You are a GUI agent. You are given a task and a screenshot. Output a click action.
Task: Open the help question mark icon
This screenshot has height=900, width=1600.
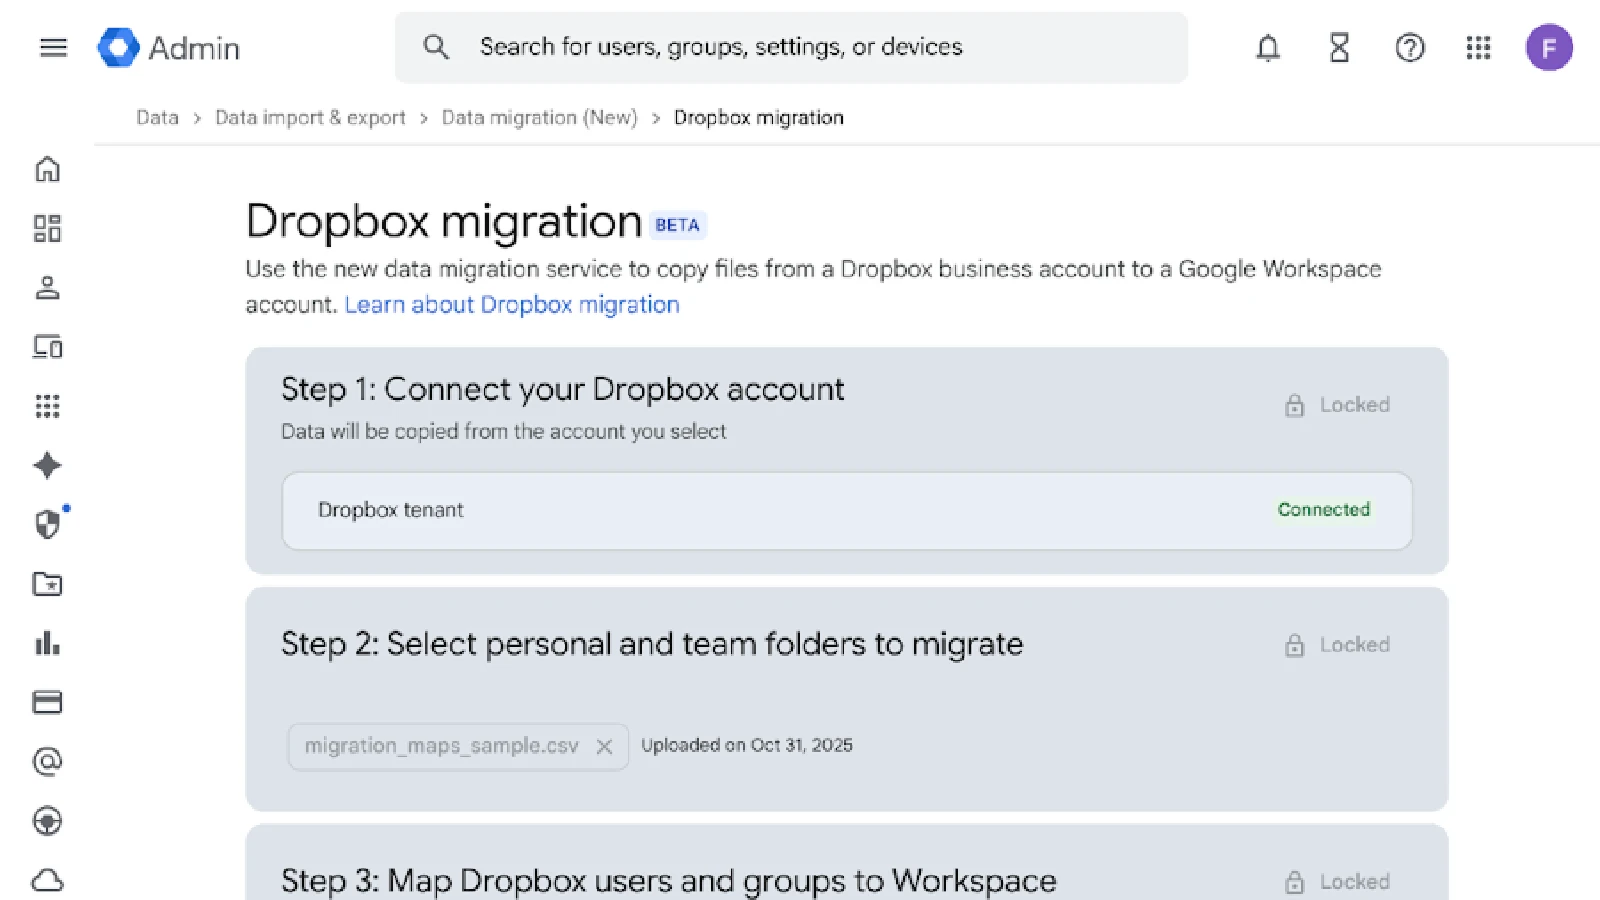pos(1409,48)
